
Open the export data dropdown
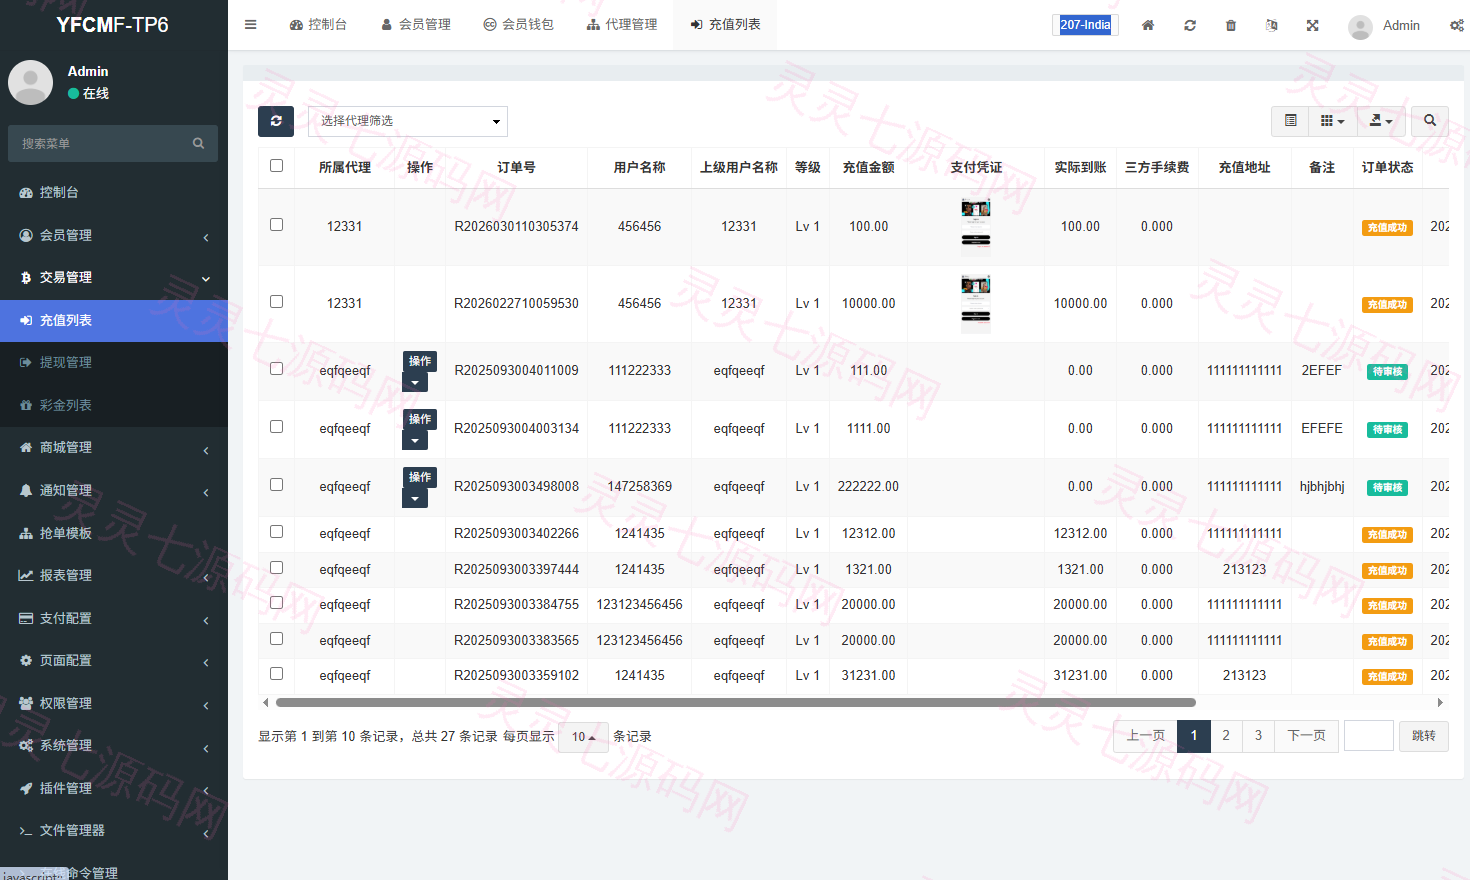pos(1381,121)
